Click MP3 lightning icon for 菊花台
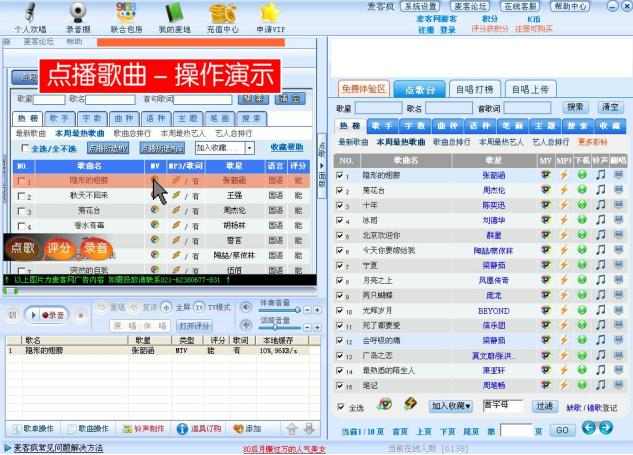This screenshot has height=455, width=633. 564,190
